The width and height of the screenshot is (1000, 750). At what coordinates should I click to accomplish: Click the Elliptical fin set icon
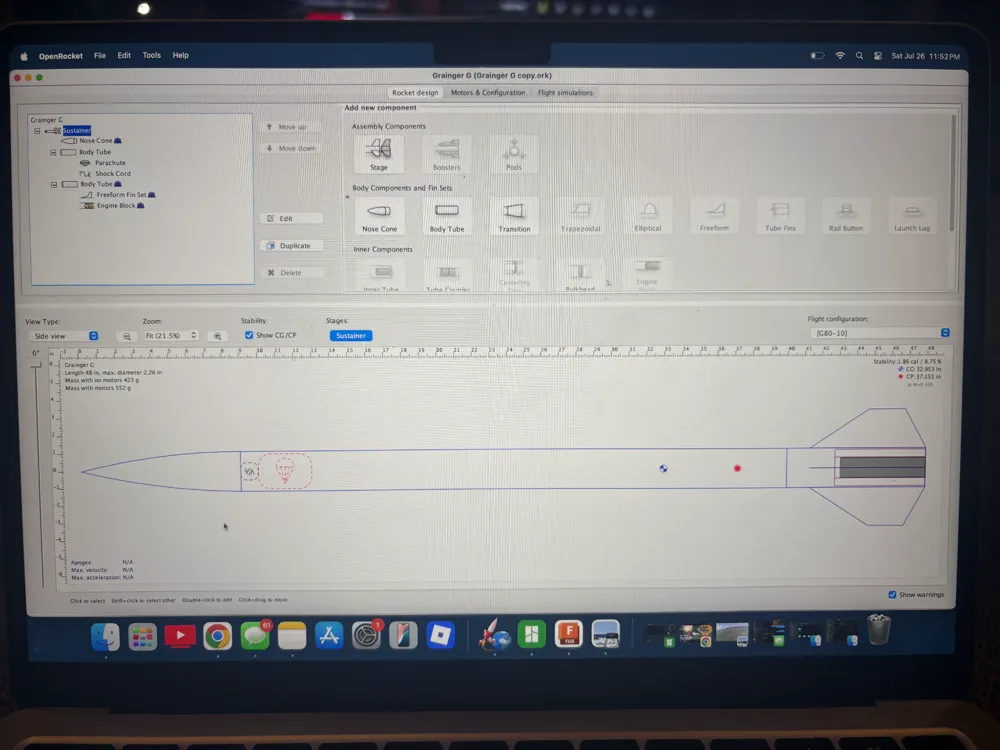[647, 216]
